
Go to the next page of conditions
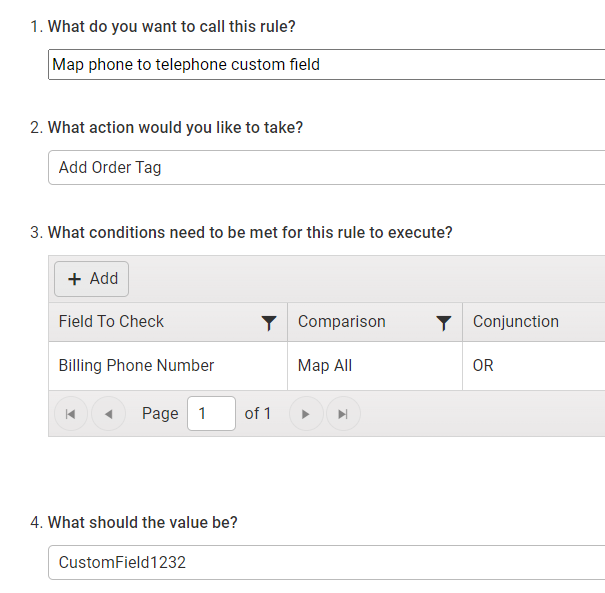point(306,414)
